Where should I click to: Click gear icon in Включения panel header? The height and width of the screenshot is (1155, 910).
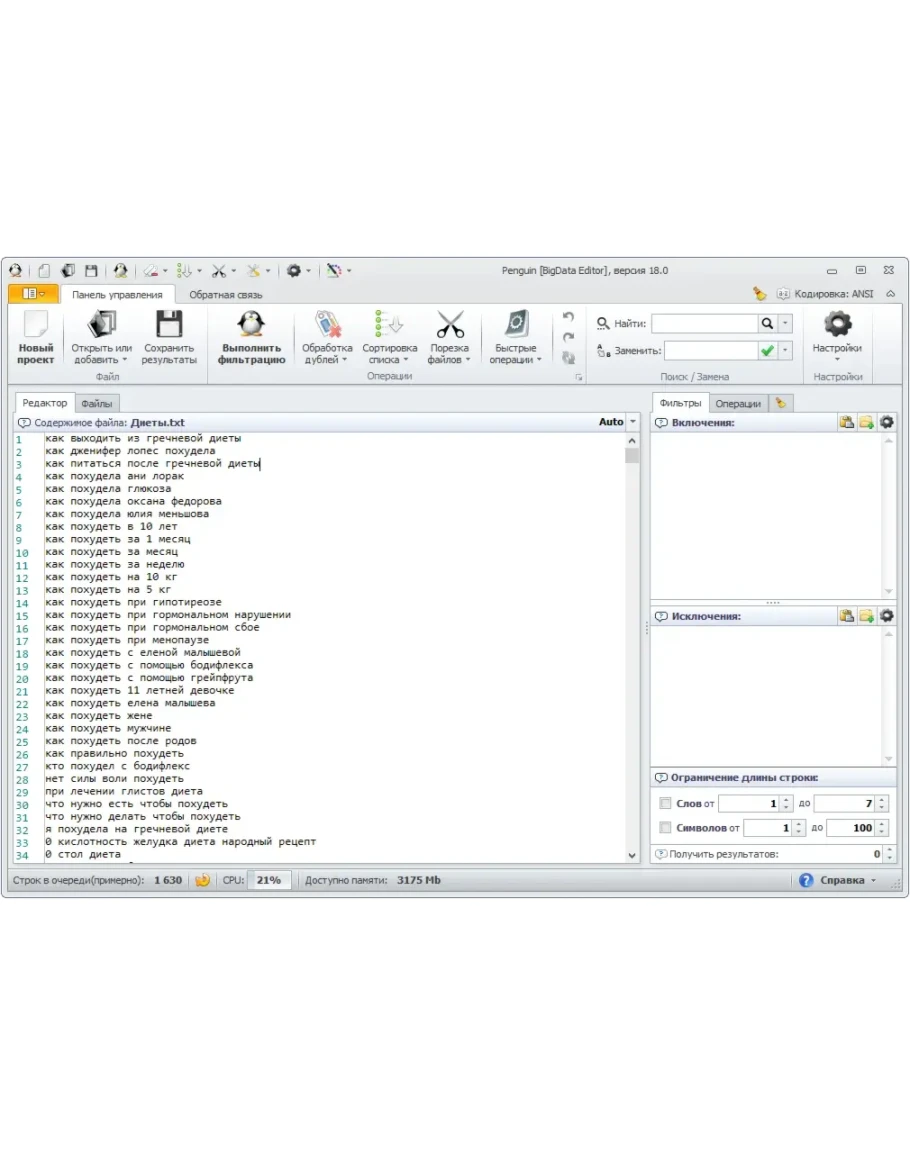886,423
